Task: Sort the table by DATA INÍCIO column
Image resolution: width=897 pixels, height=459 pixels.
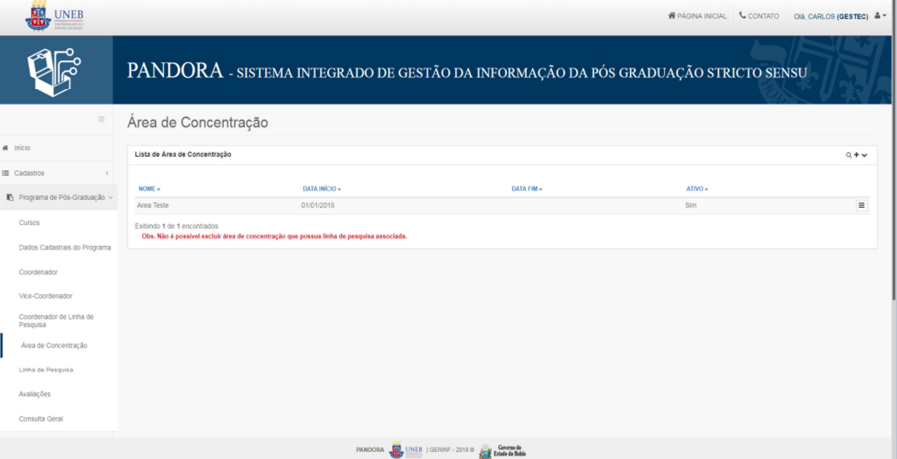Action: click(322, 189)
